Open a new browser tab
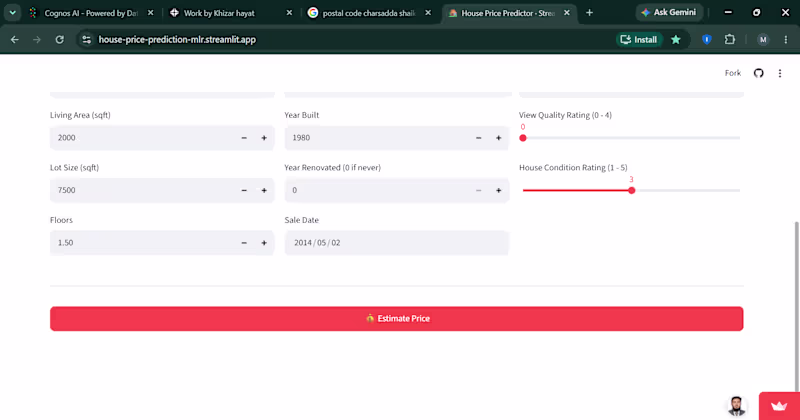800x420 pixels. coord(589,13)
